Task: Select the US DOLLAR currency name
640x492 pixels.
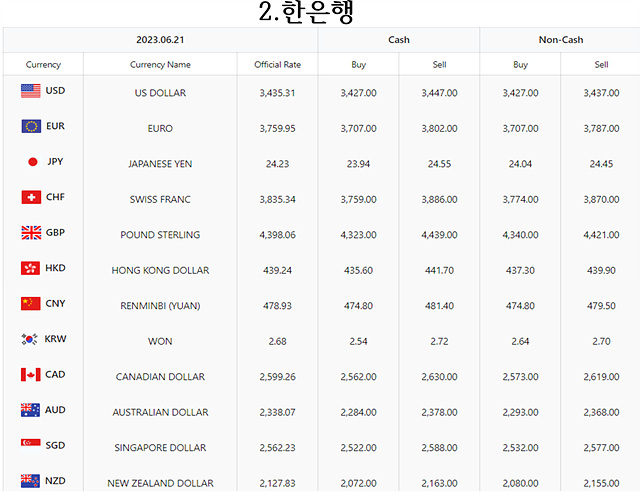Action: (160, 93)
